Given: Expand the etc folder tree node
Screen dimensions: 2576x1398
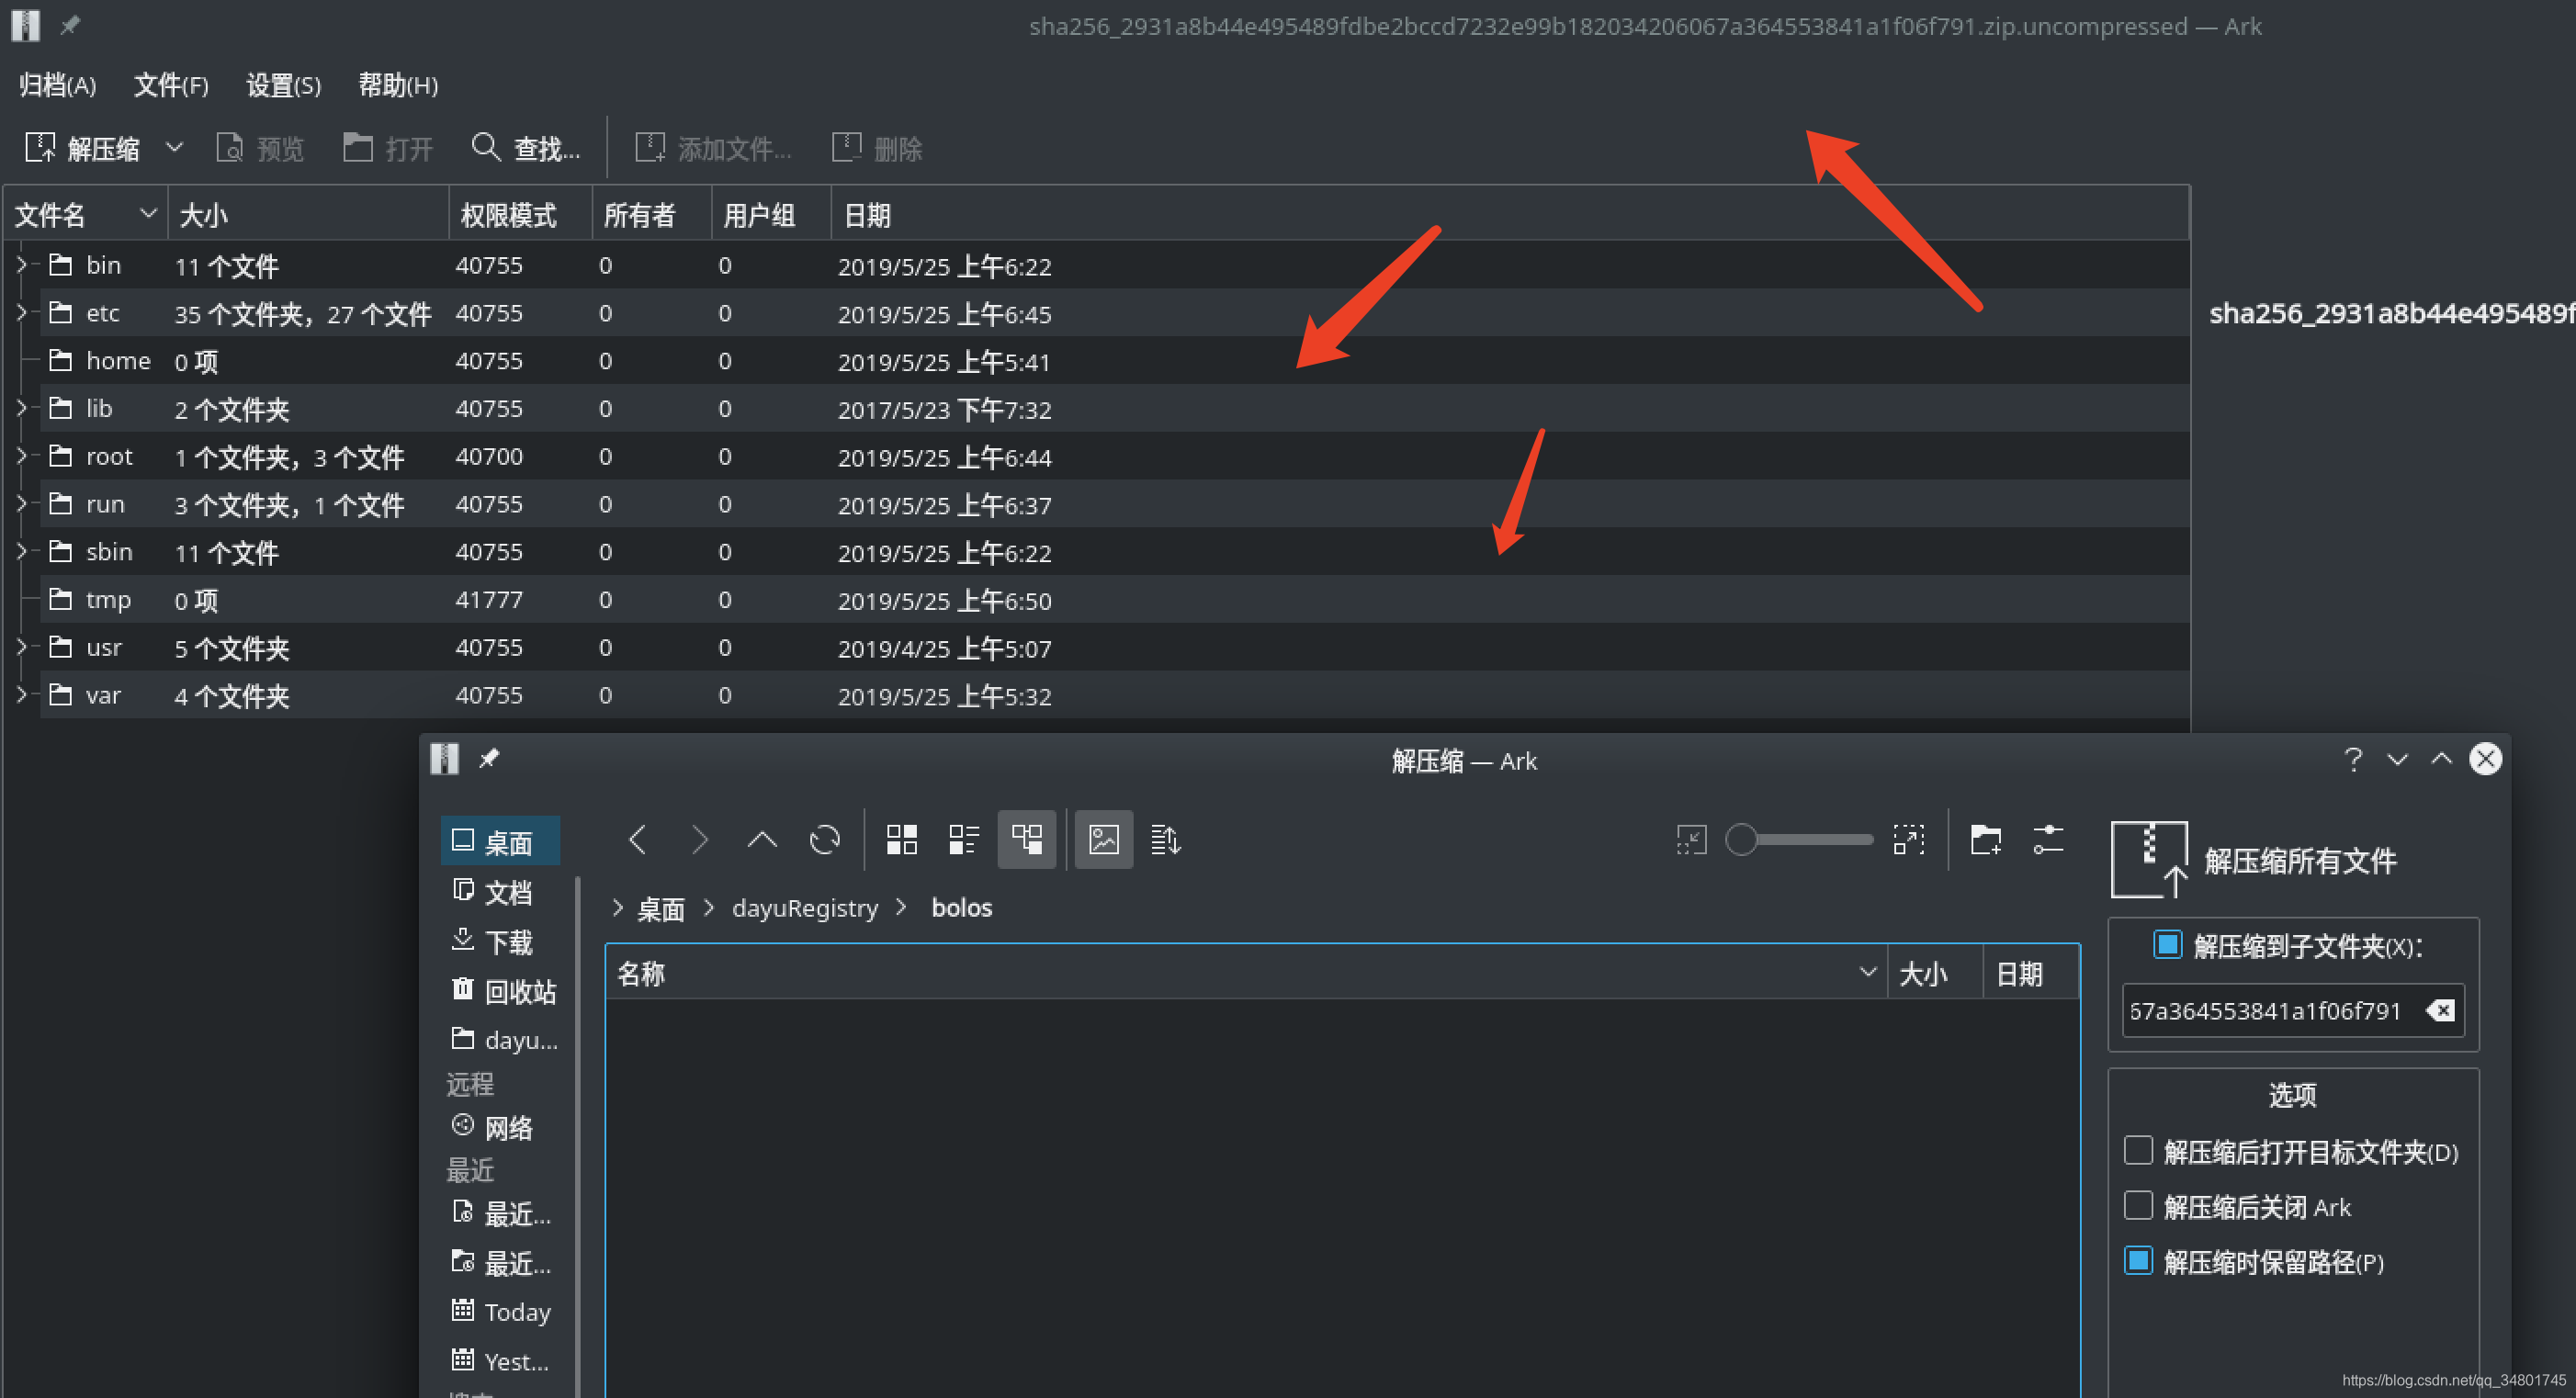Looking at the screenshot, I should click(21, 313).
